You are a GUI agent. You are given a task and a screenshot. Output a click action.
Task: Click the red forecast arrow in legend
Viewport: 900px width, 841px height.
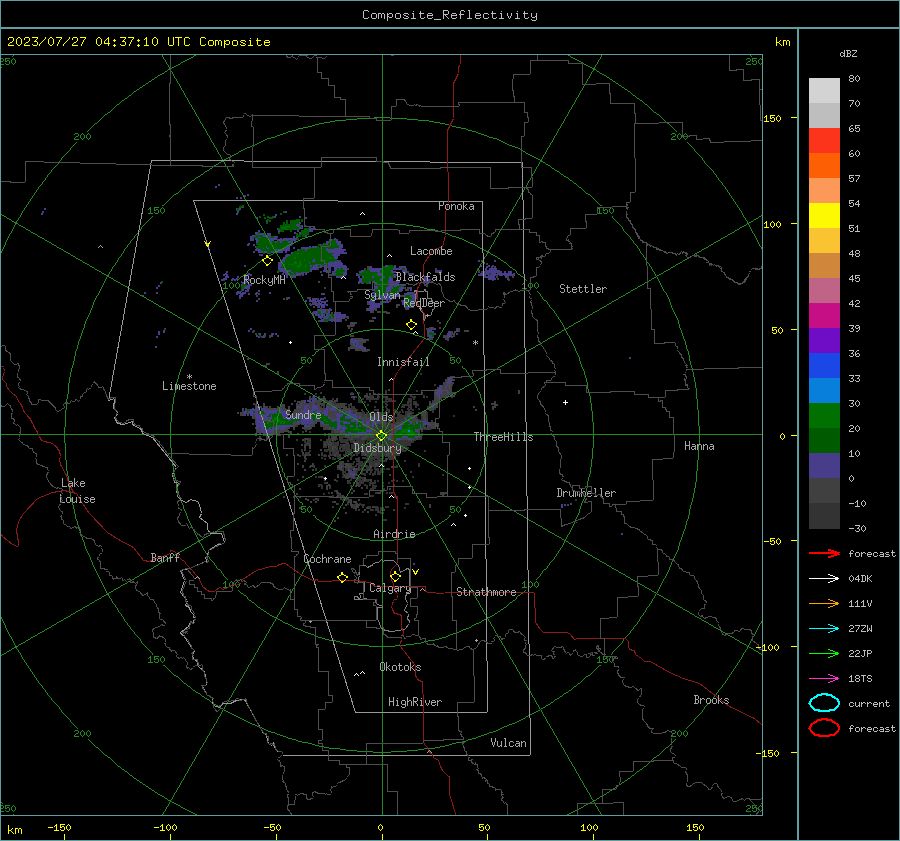pos(824,553)
